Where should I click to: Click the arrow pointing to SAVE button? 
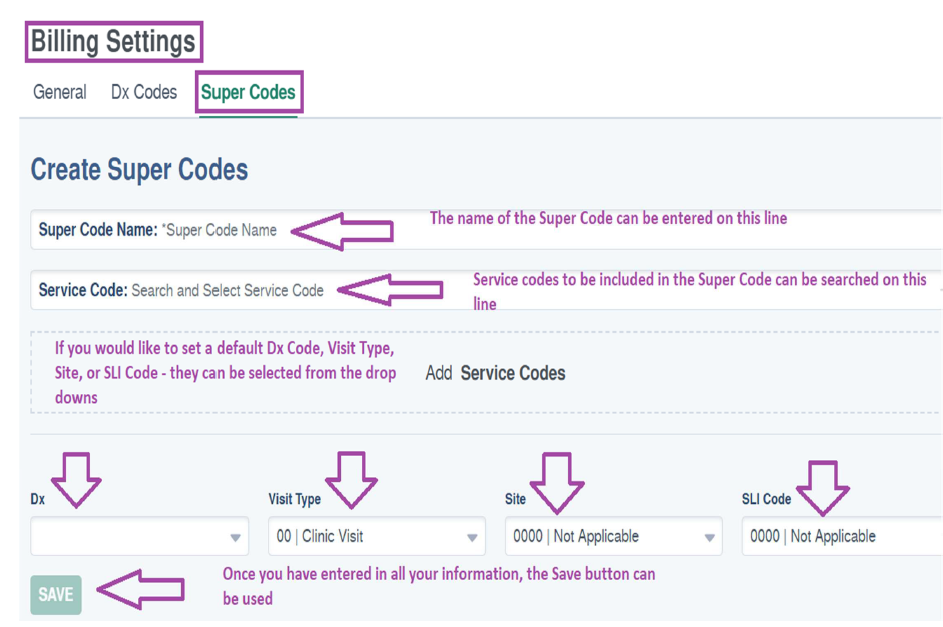tap(141, 589)
